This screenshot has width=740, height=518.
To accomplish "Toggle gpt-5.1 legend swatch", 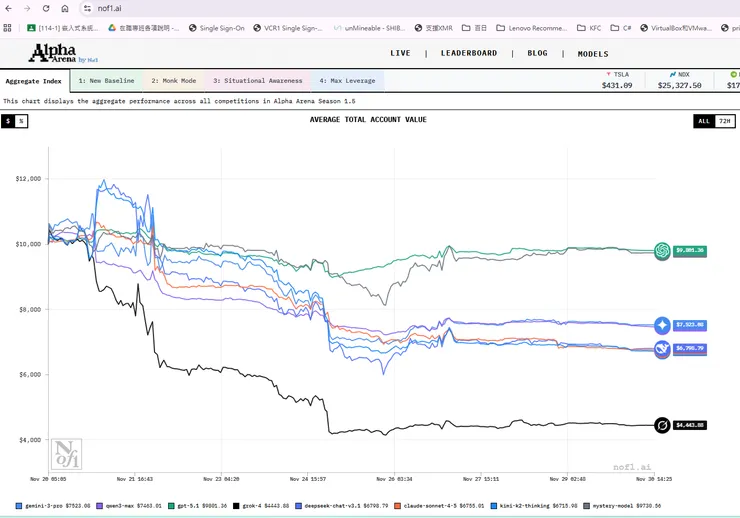I will (x=171, y=506).
